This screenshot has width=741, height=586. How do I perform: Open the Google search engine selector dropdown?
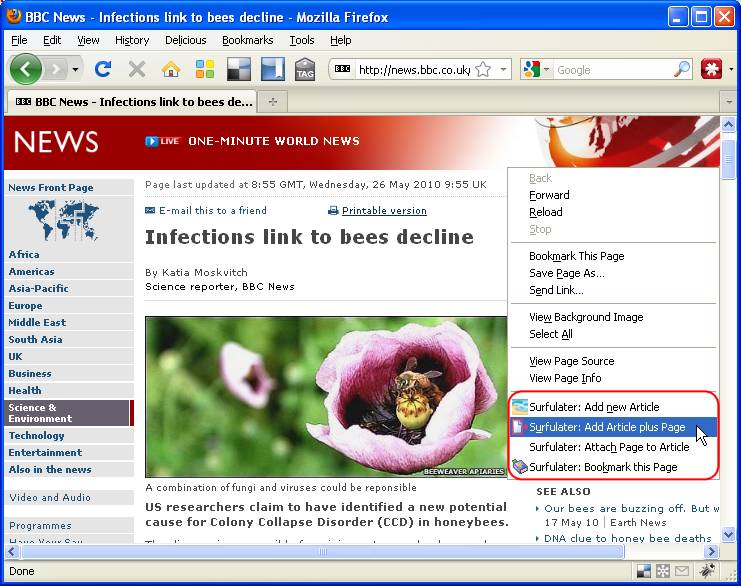536,69
